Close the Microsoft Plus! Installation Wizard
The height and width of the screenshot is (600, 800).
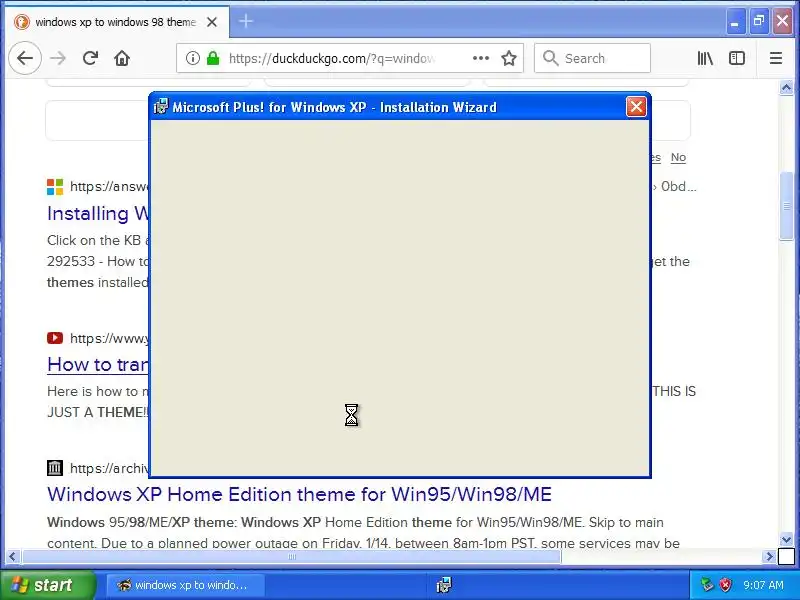click(636, 107)
